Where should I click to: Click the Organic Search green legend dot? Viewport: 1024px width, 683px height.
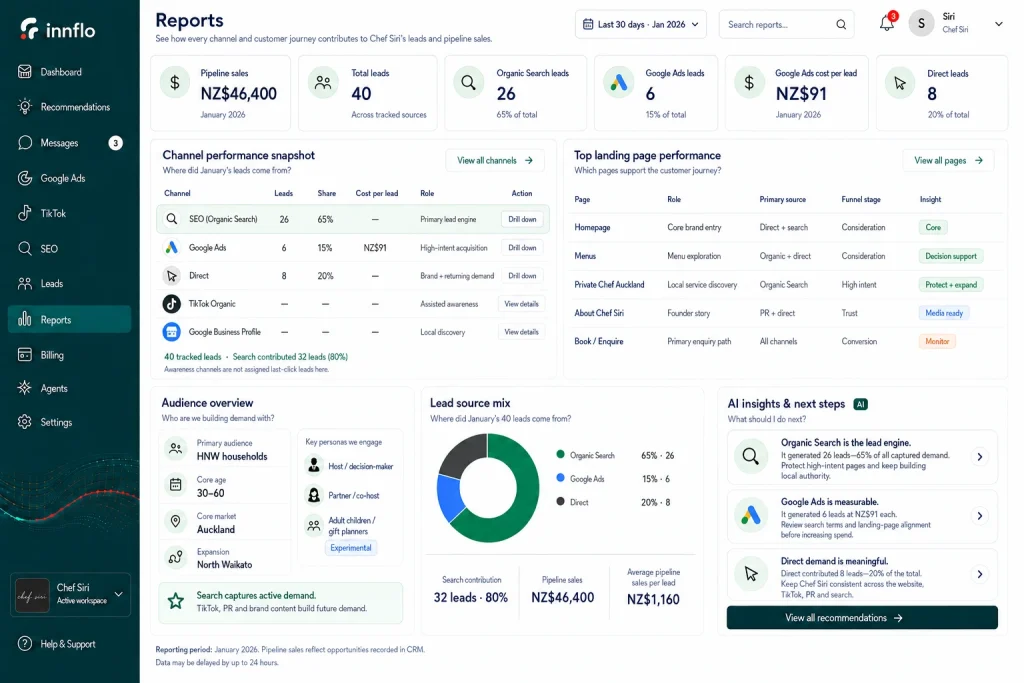(x=560, y=454)
